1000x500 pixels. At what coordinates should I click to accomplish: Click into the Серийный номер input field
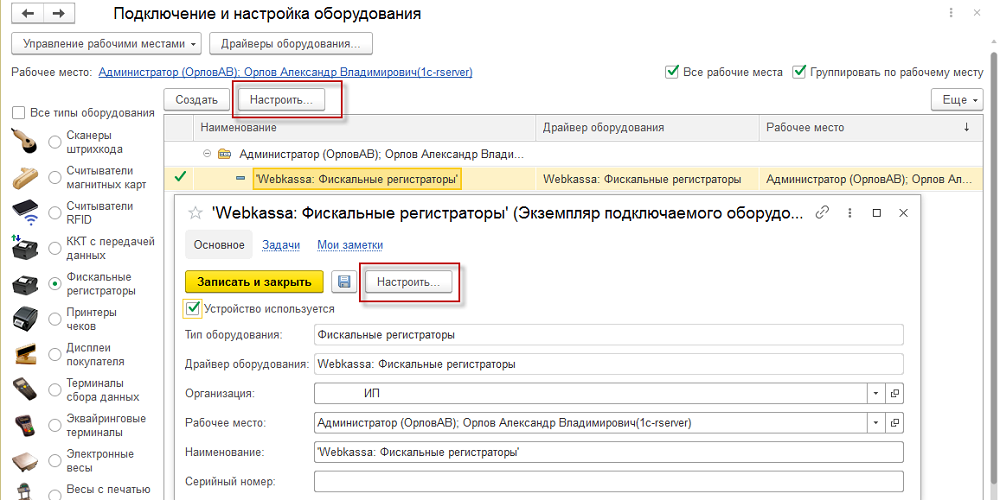[x=609, y=482]
